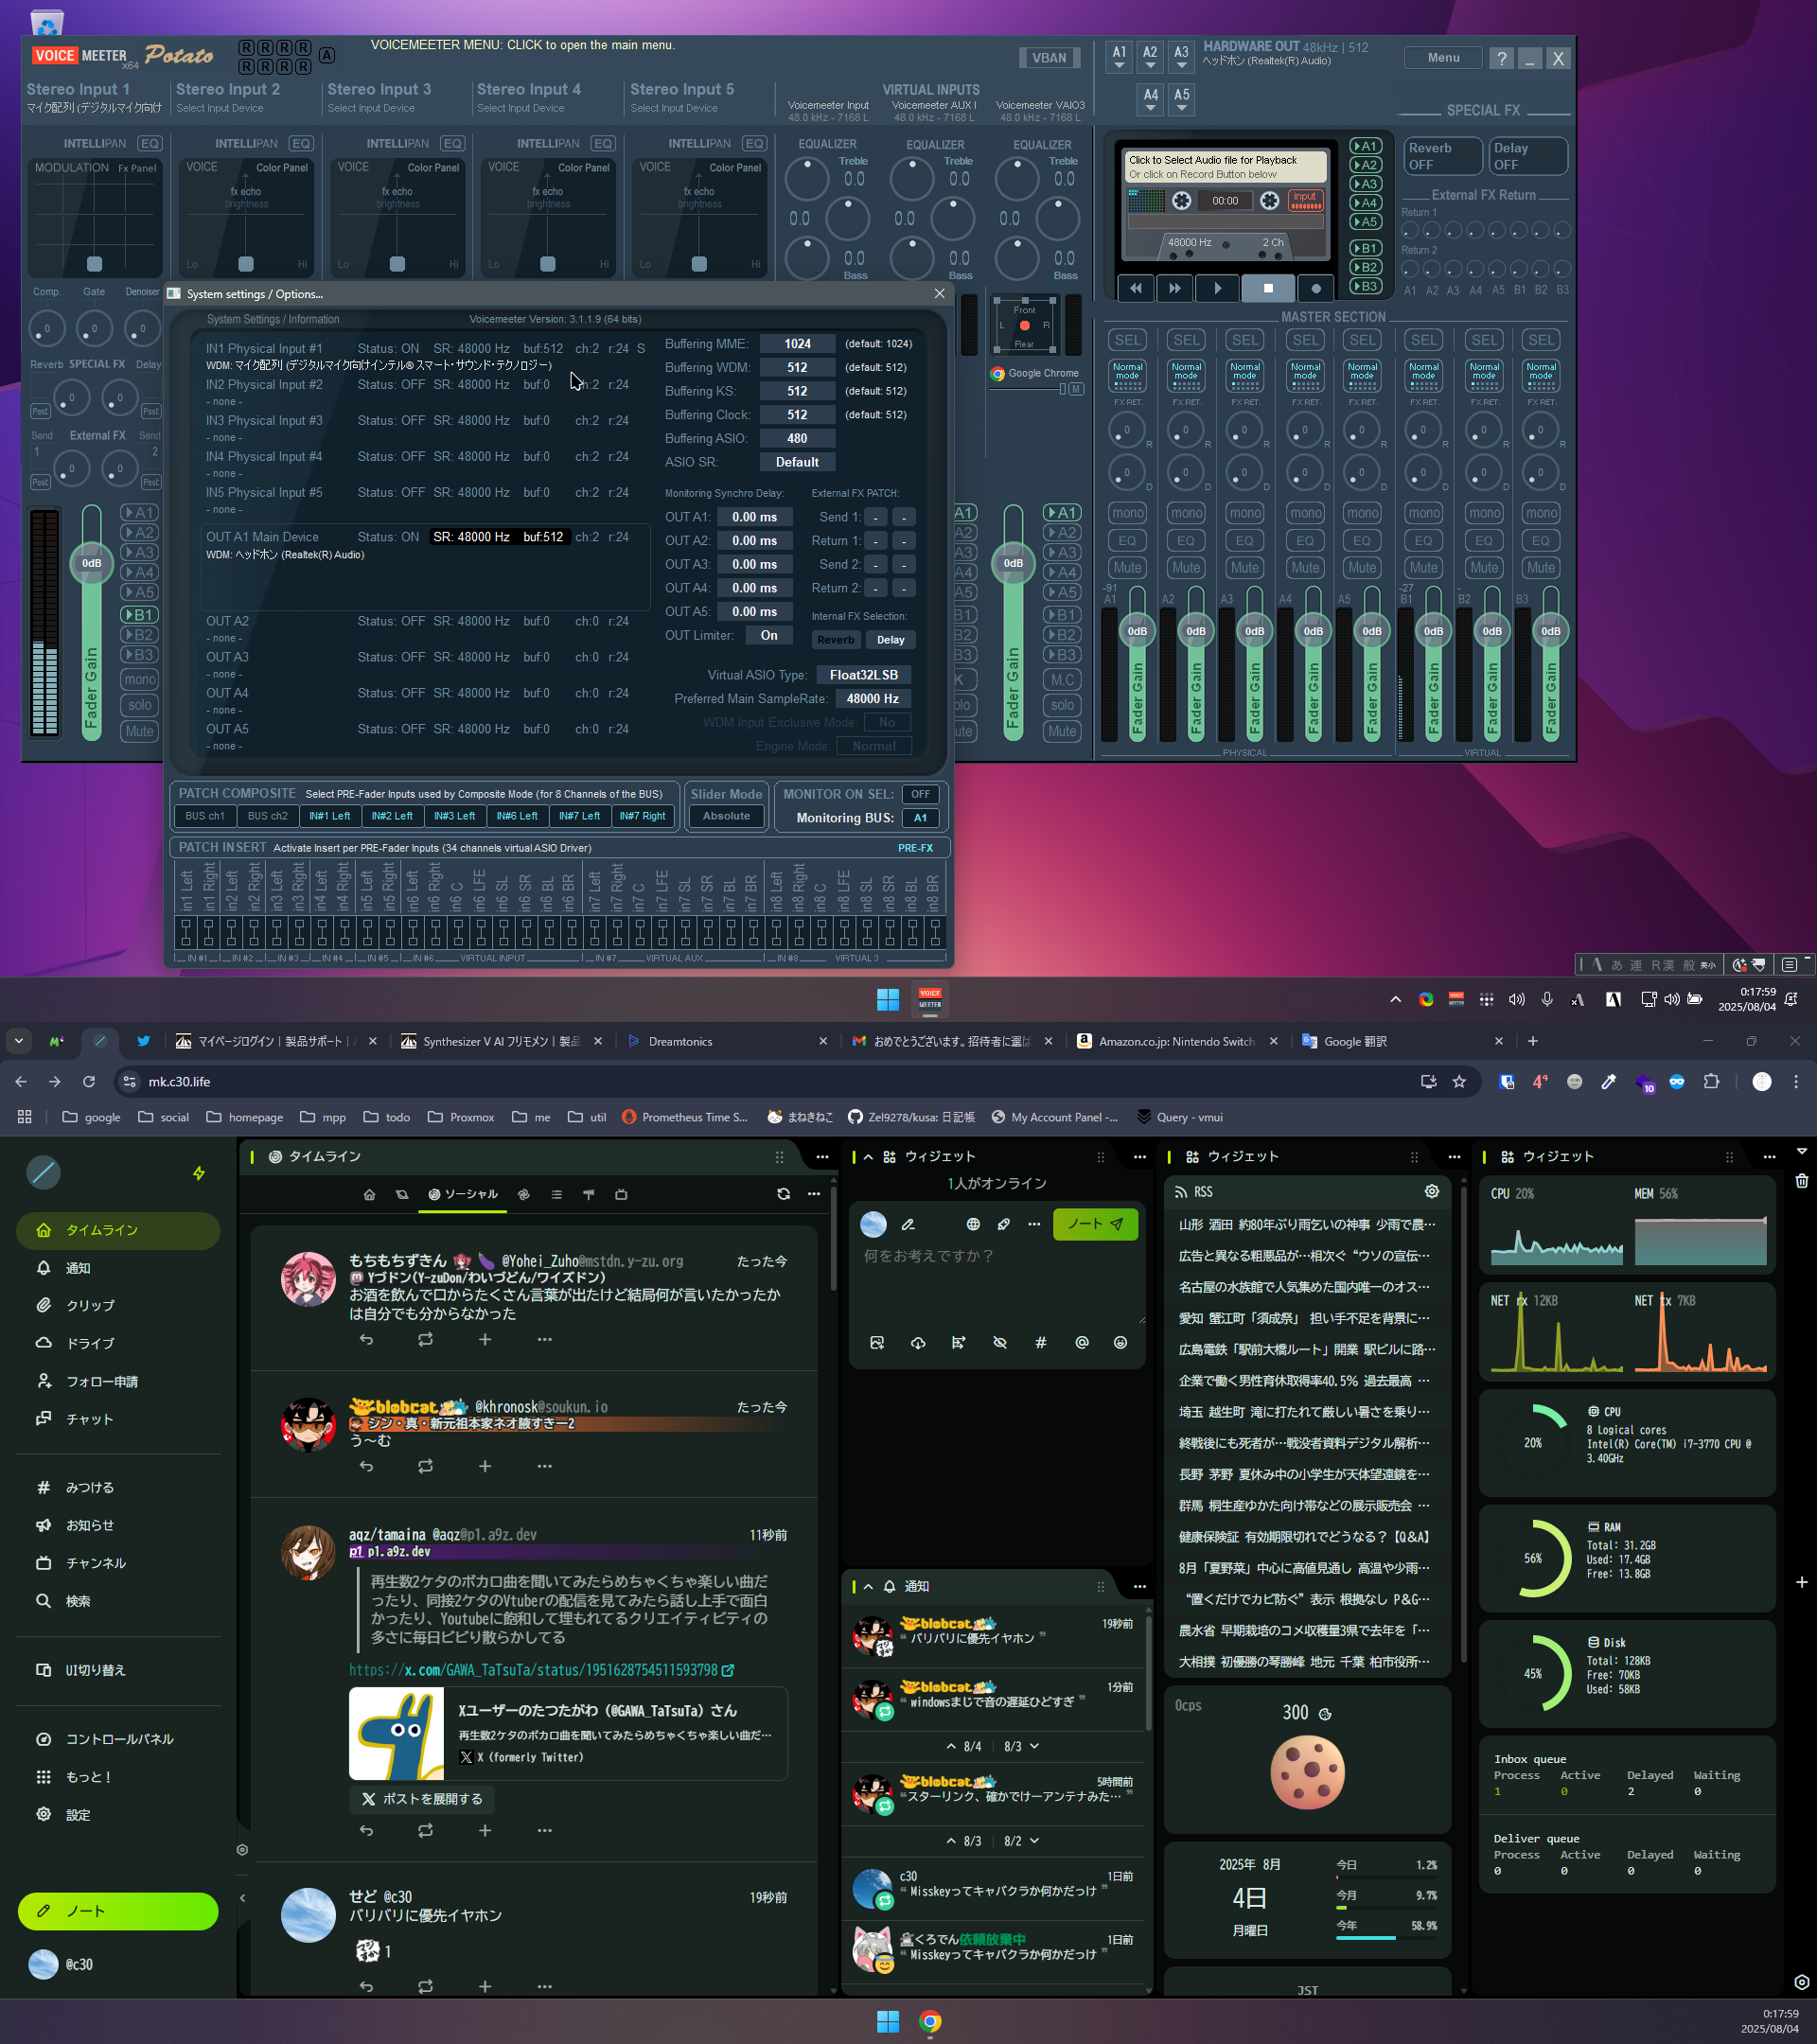This screenshot has height=2044, width=1817.
Task: Click the cassette record button
Action: point(1316,288)
